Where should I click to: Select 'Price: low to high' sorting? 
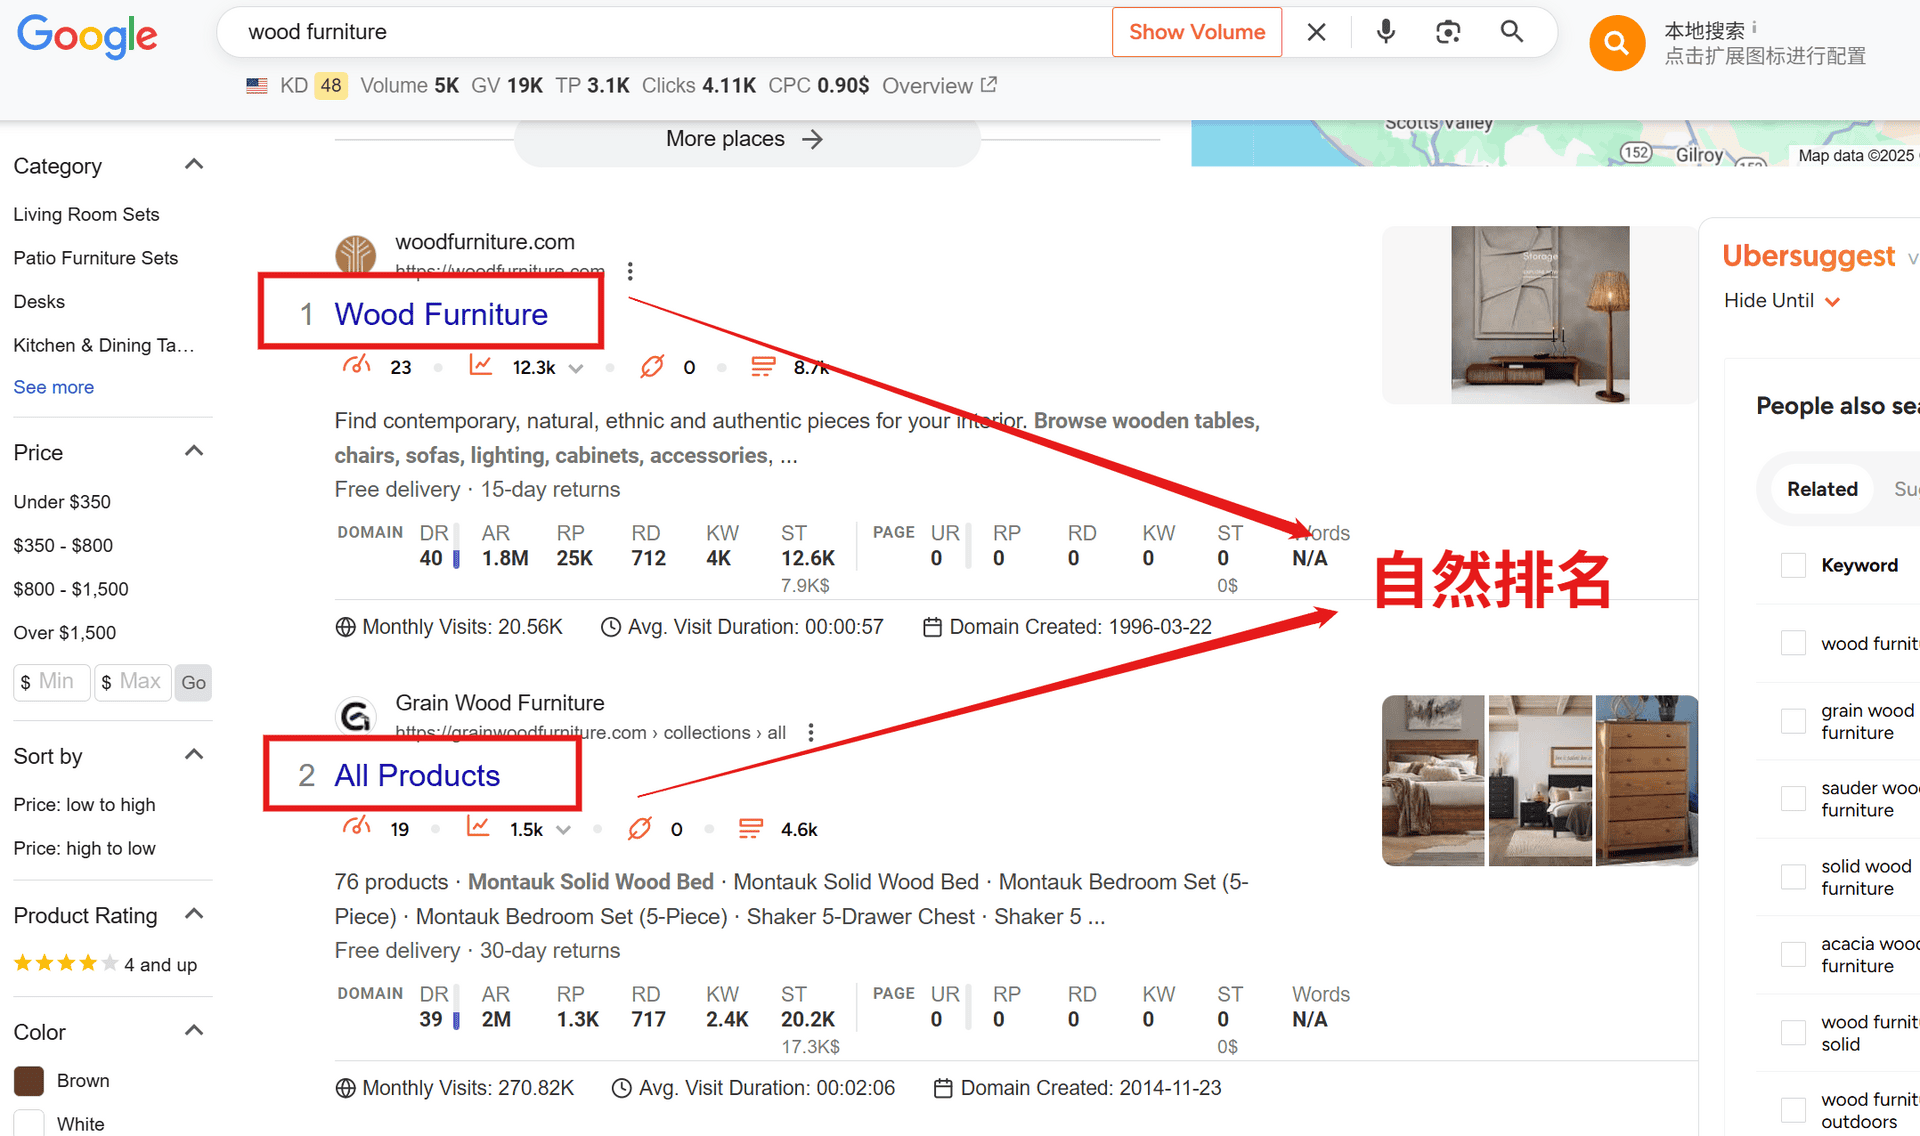click(84, 805)
